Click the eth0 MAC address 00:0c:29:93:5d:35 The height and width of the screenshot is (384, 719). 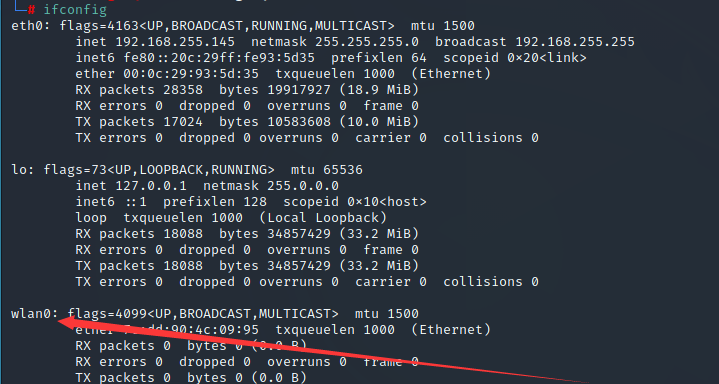191,74
